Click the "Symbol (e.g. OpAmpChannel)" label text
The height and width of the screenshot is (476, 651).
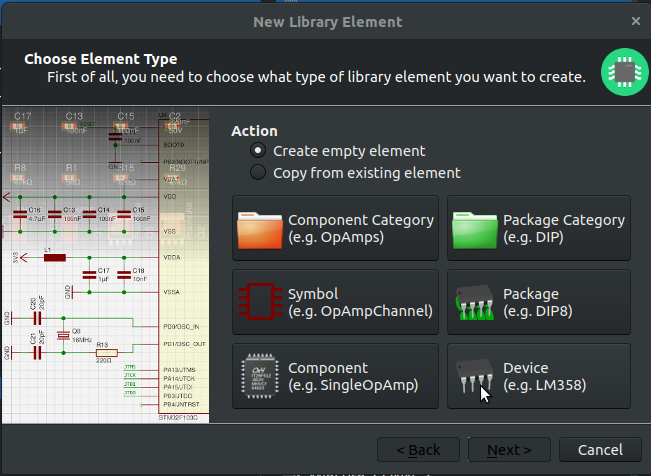(360, 302)
